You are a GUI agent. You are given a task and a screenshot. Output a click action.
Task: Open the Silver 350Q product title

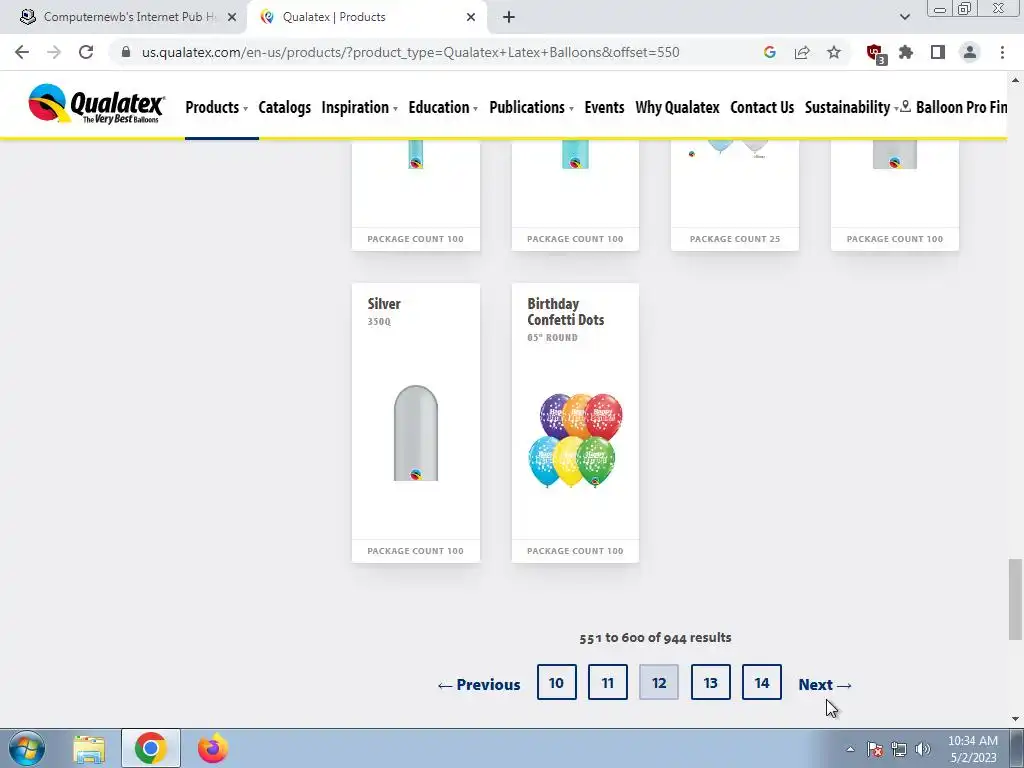point(384,304)
